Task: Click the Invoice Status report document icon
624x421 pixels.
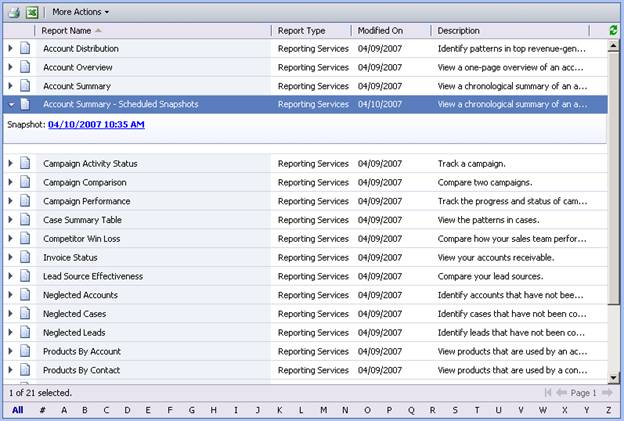Action: tap(26, 257)
